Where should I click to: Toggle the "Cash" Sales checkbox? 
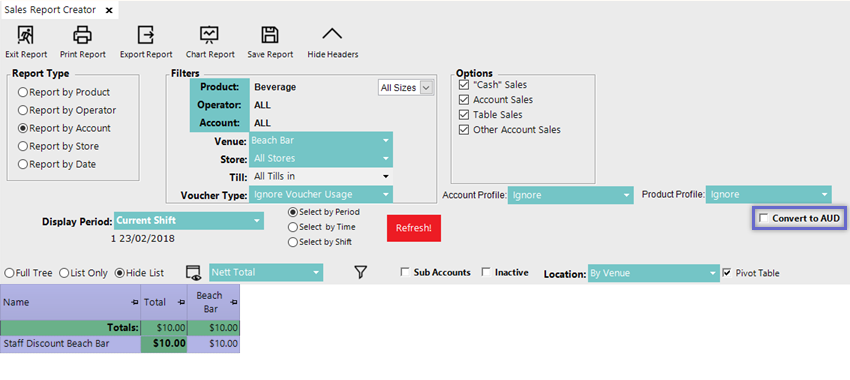point(463,85)
